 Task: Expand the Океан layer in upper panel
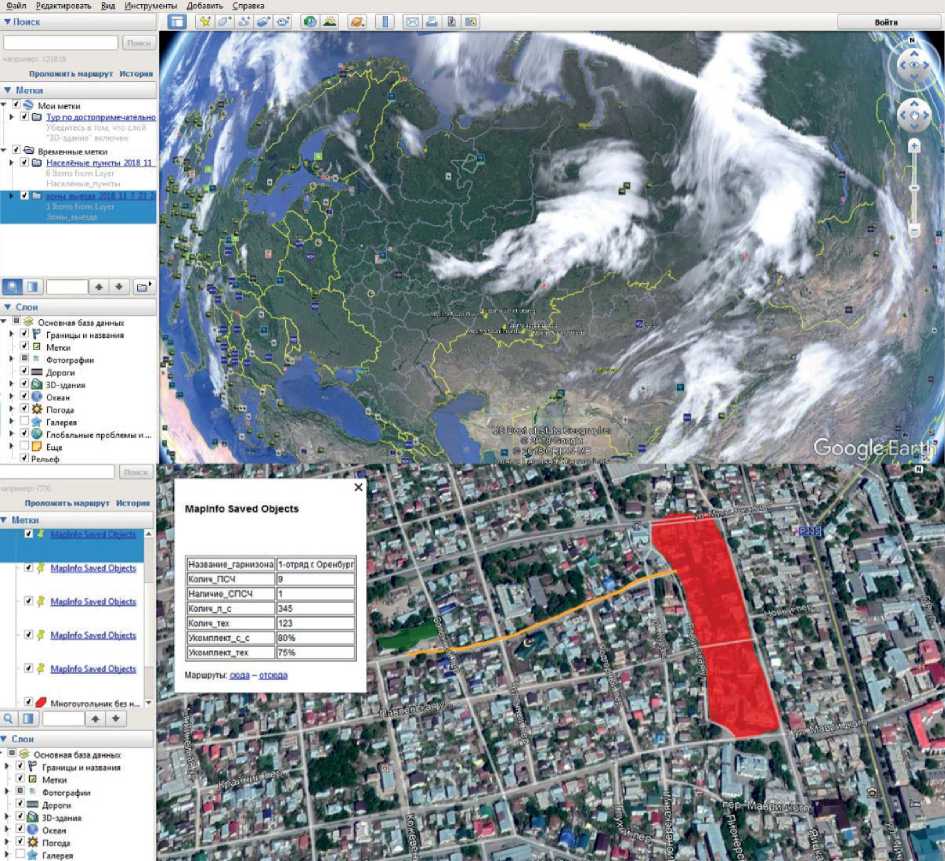pyautogui.click(x=11, y=397)
